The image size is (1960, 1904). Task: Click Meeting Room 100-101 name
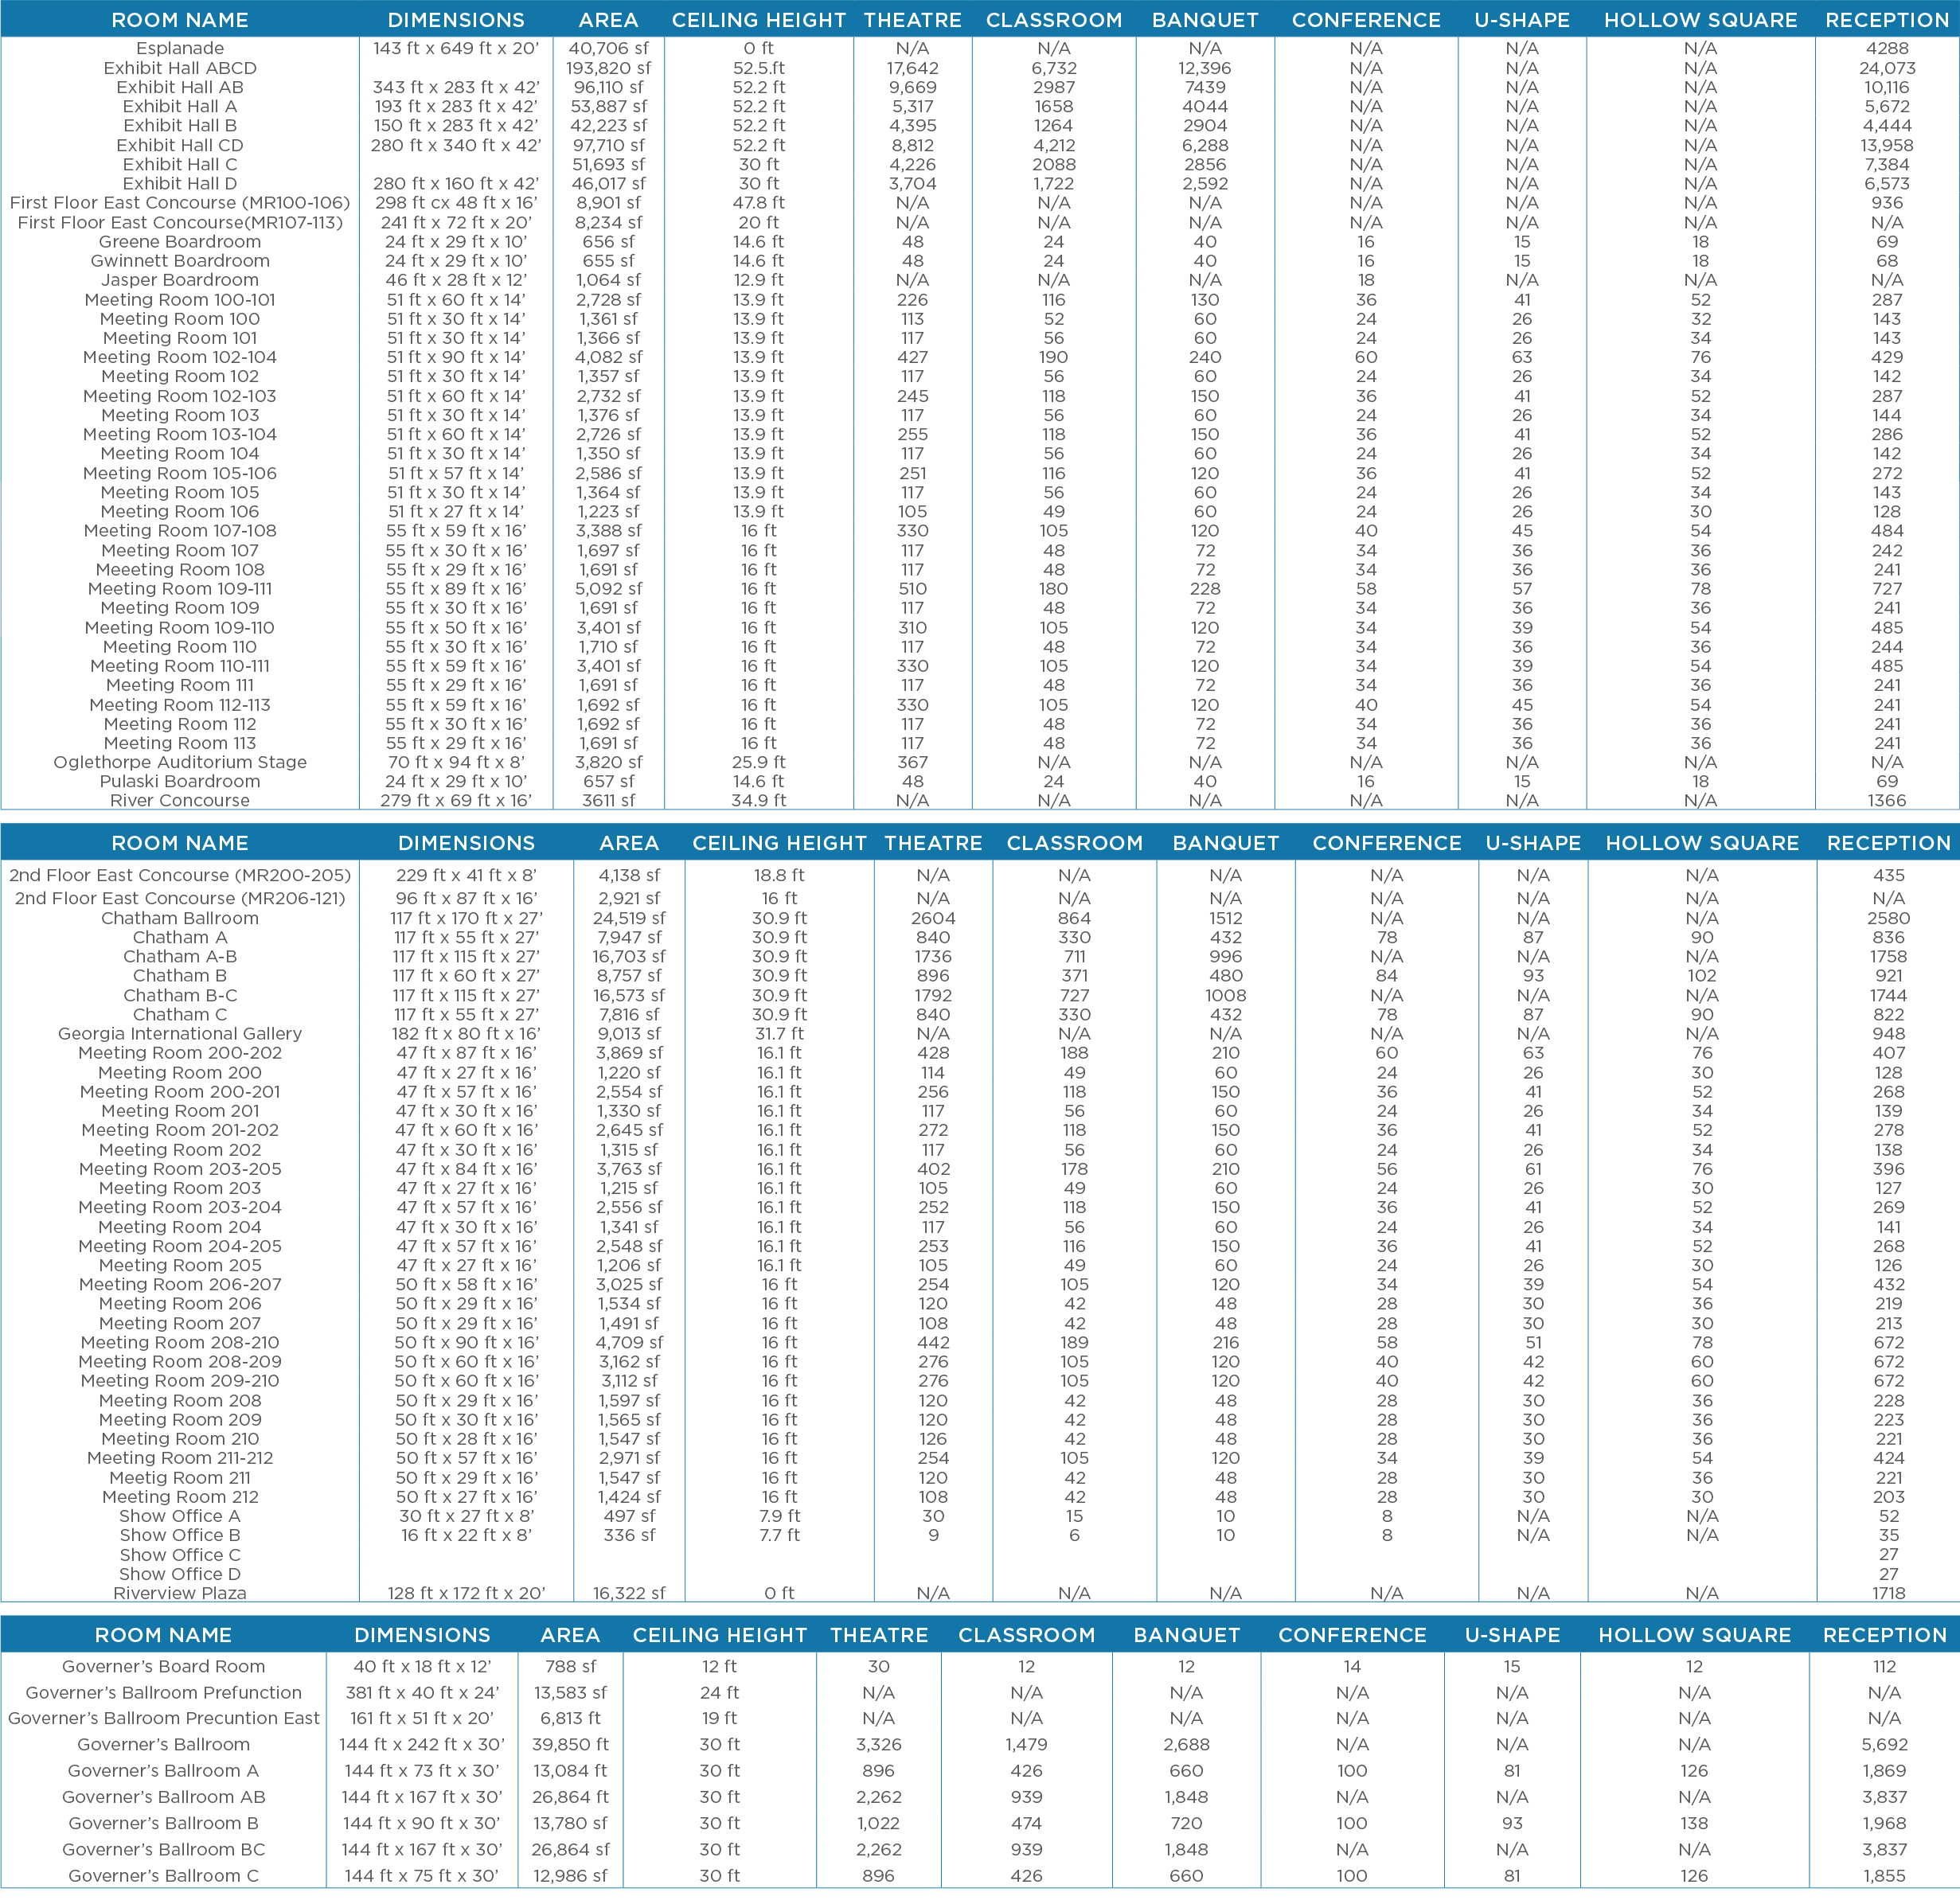coord(180,300)
